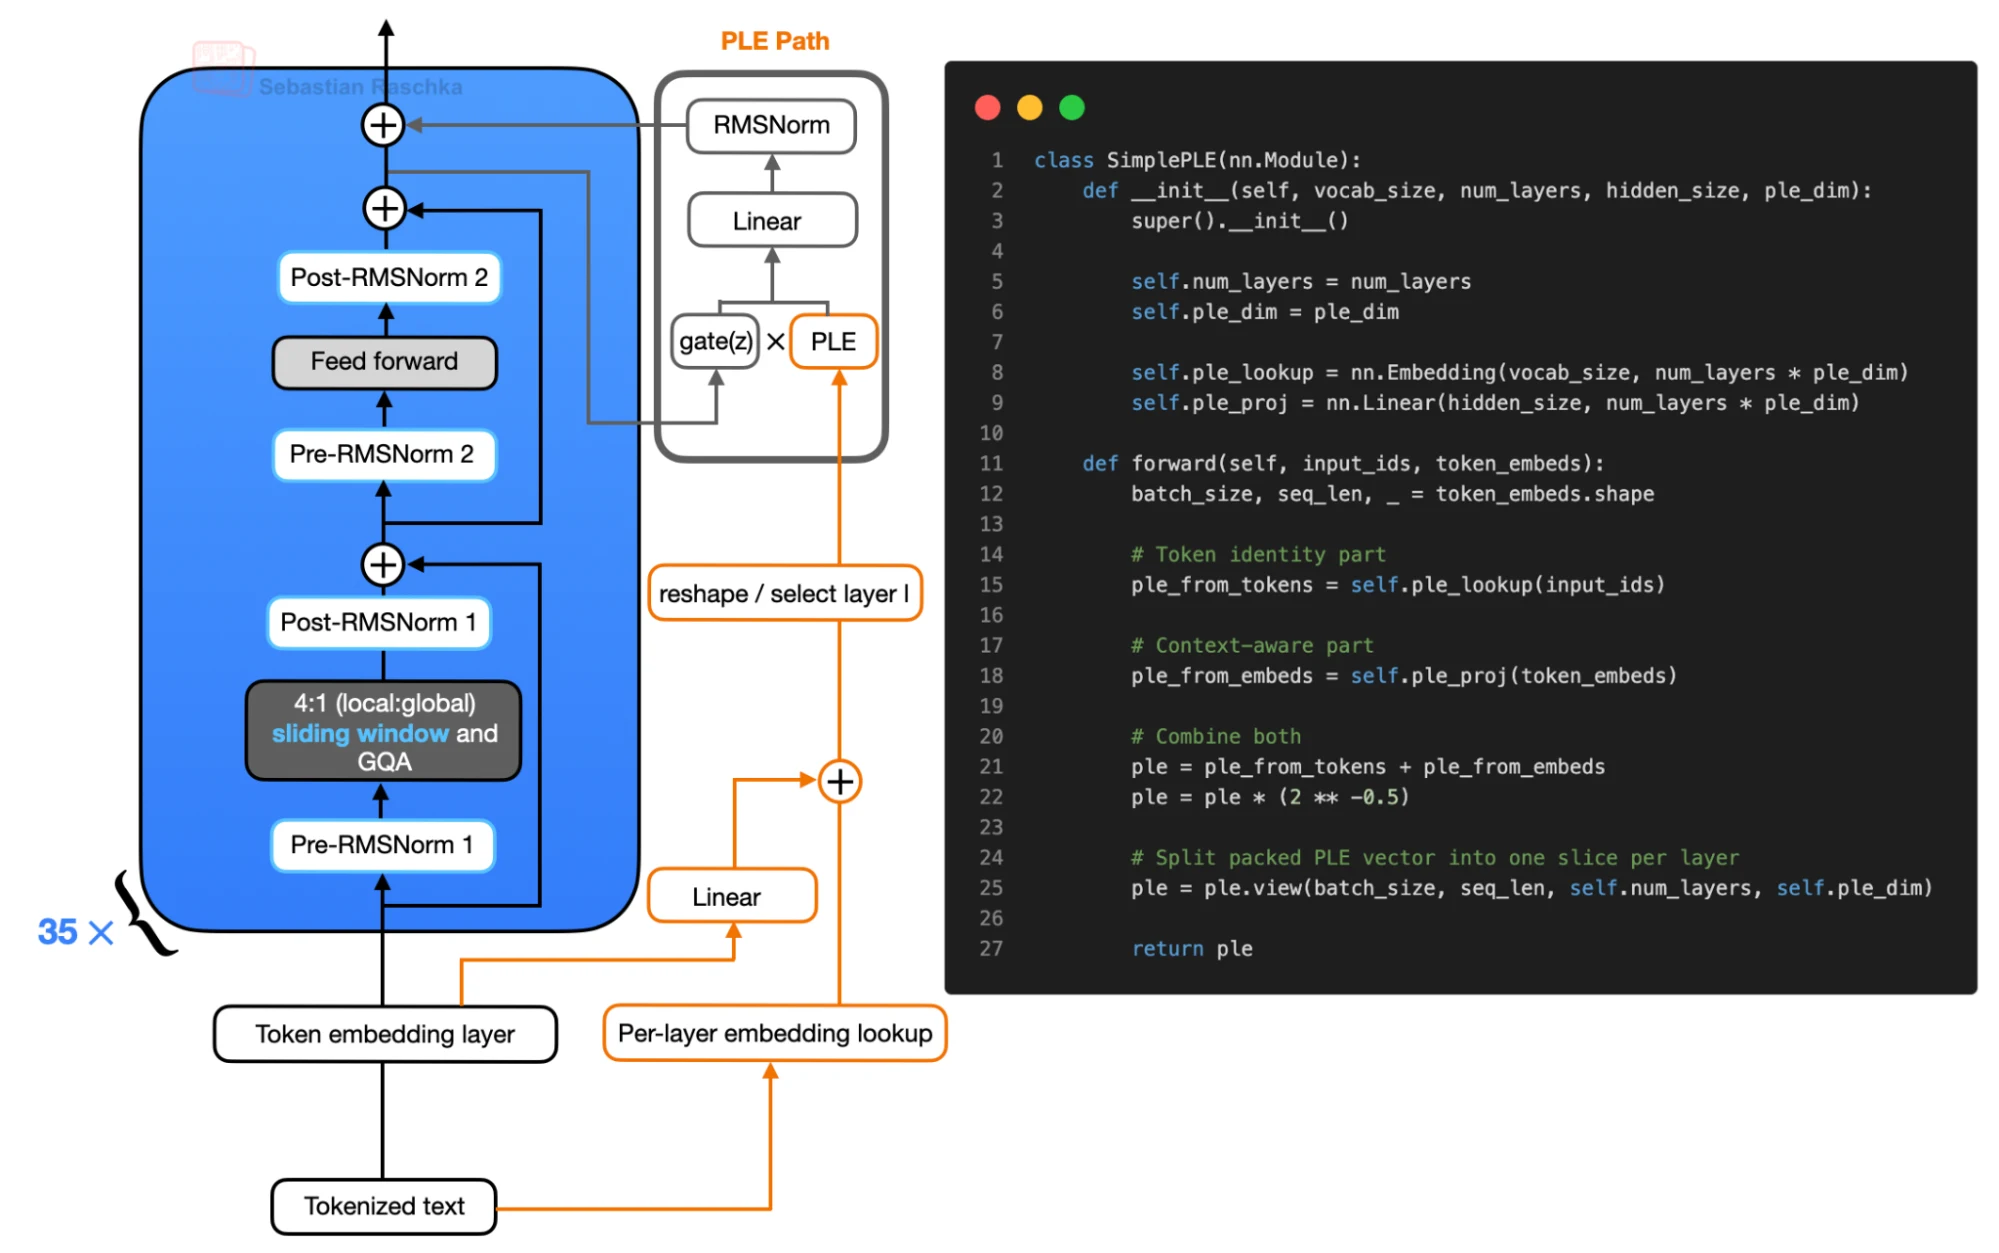
Task: Click the 'reshape / select layer l' box
Action: pos(785,593)
